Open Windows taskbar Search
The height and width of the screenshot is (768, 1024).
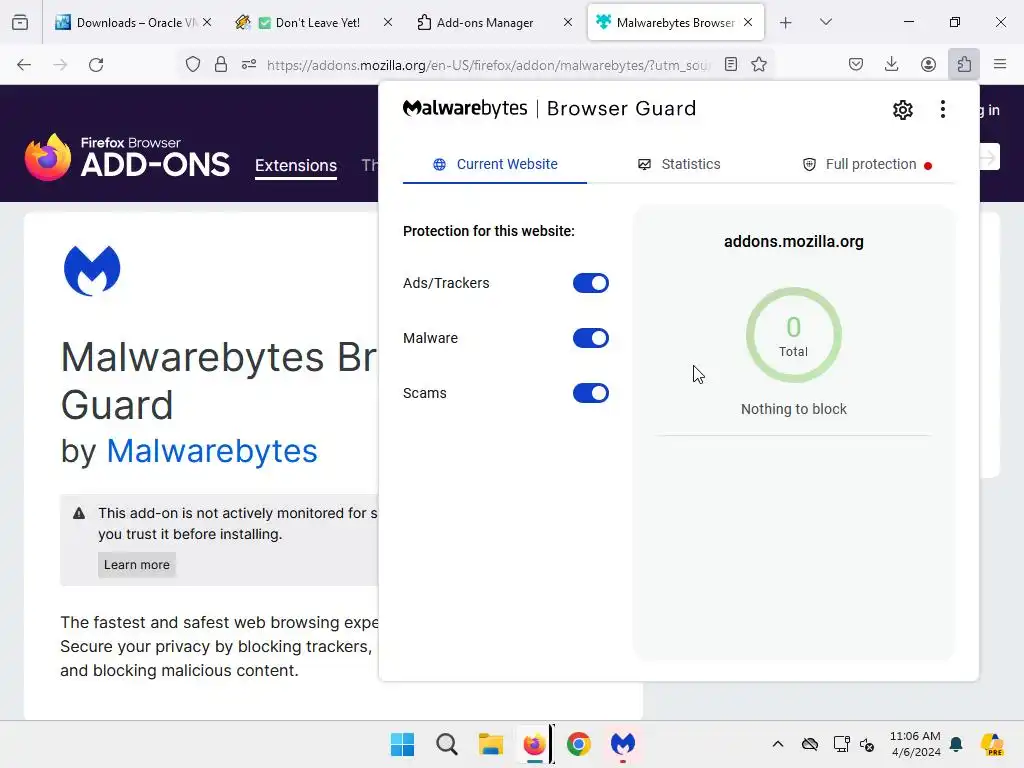click(447, 744)
